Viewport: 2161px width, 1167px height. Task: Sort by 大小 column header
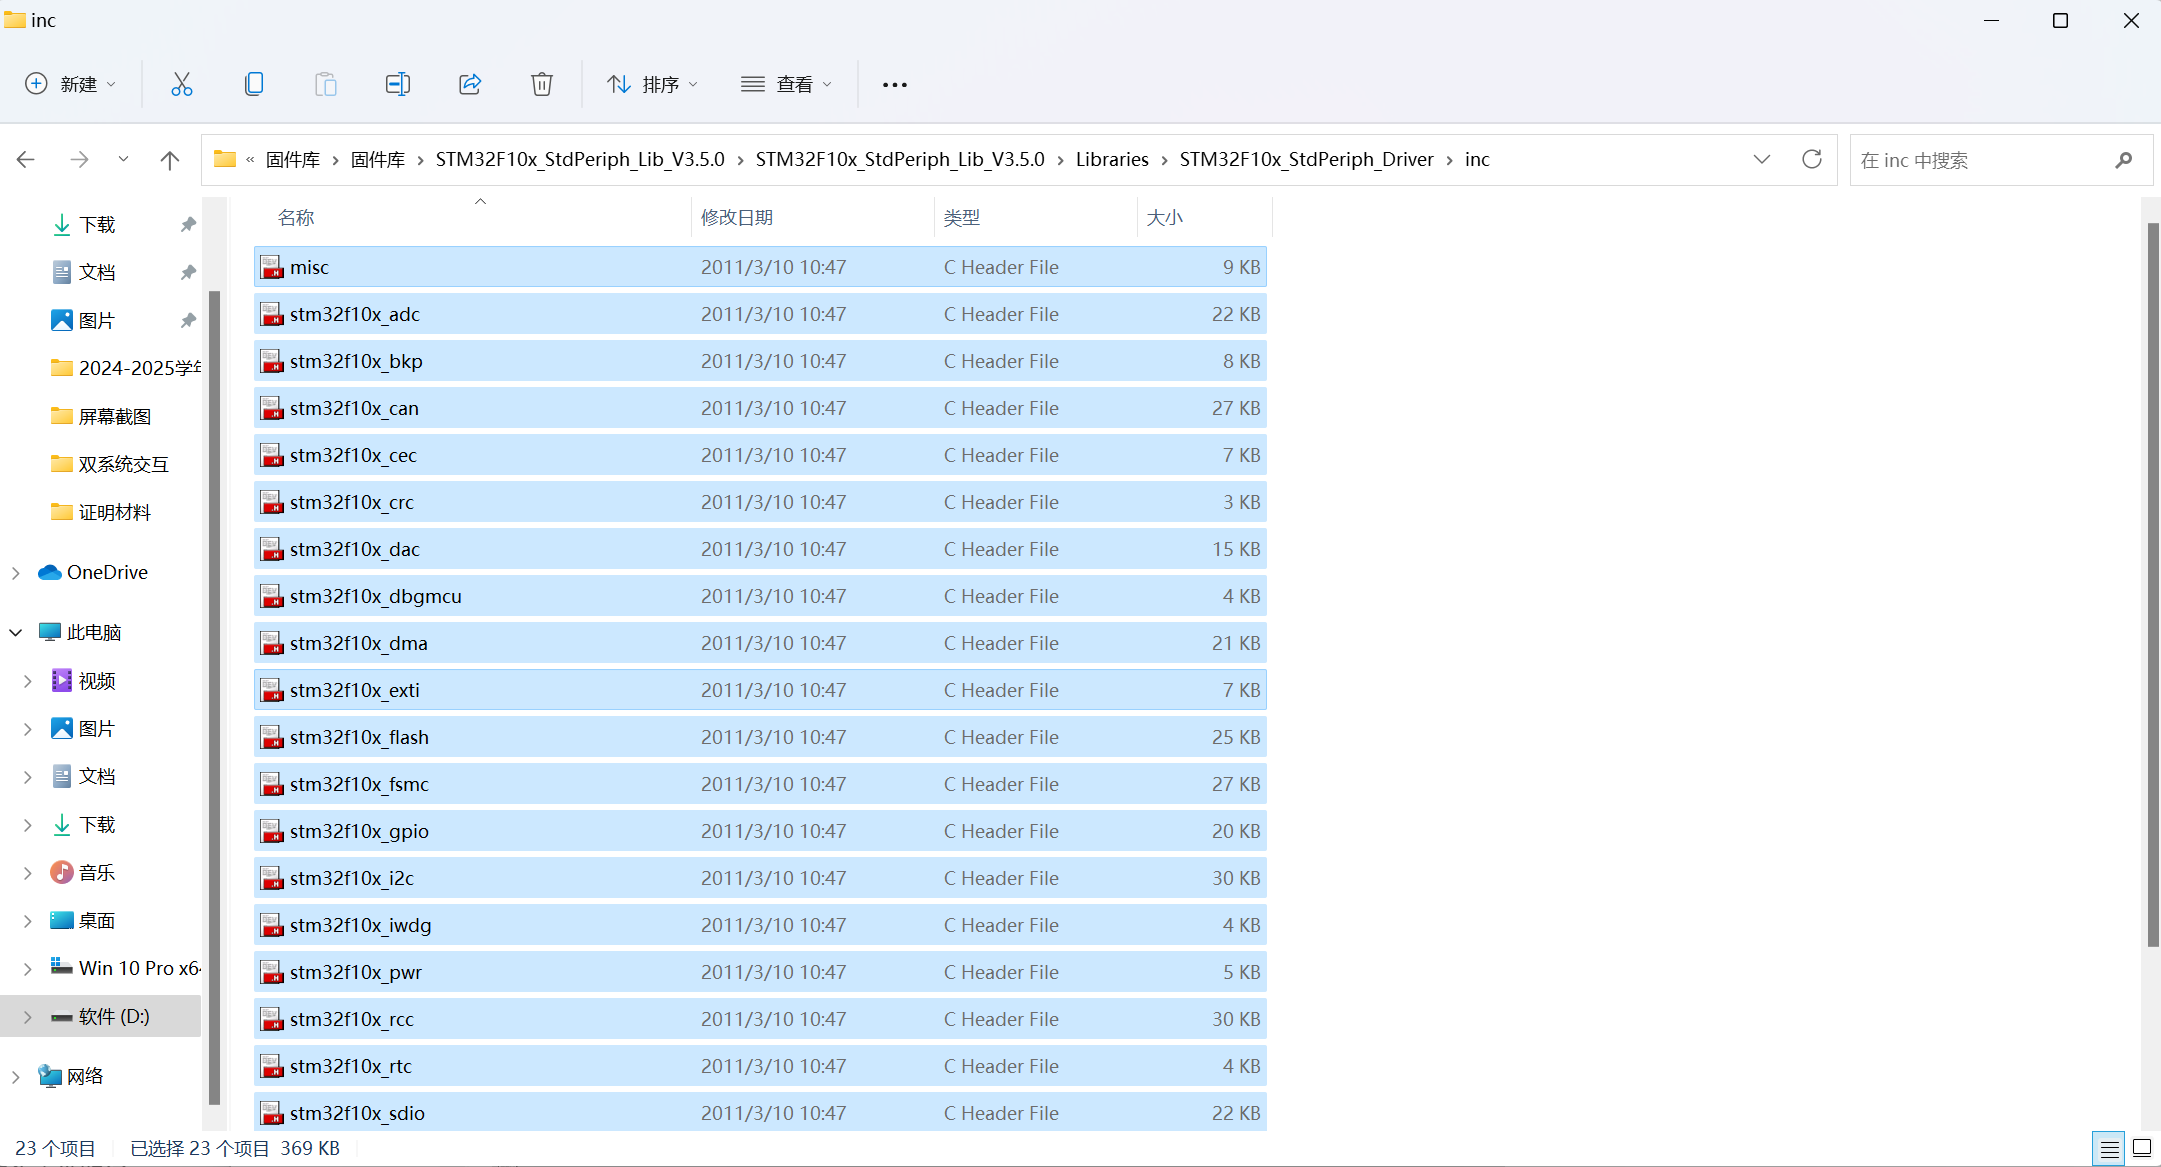1165,217
